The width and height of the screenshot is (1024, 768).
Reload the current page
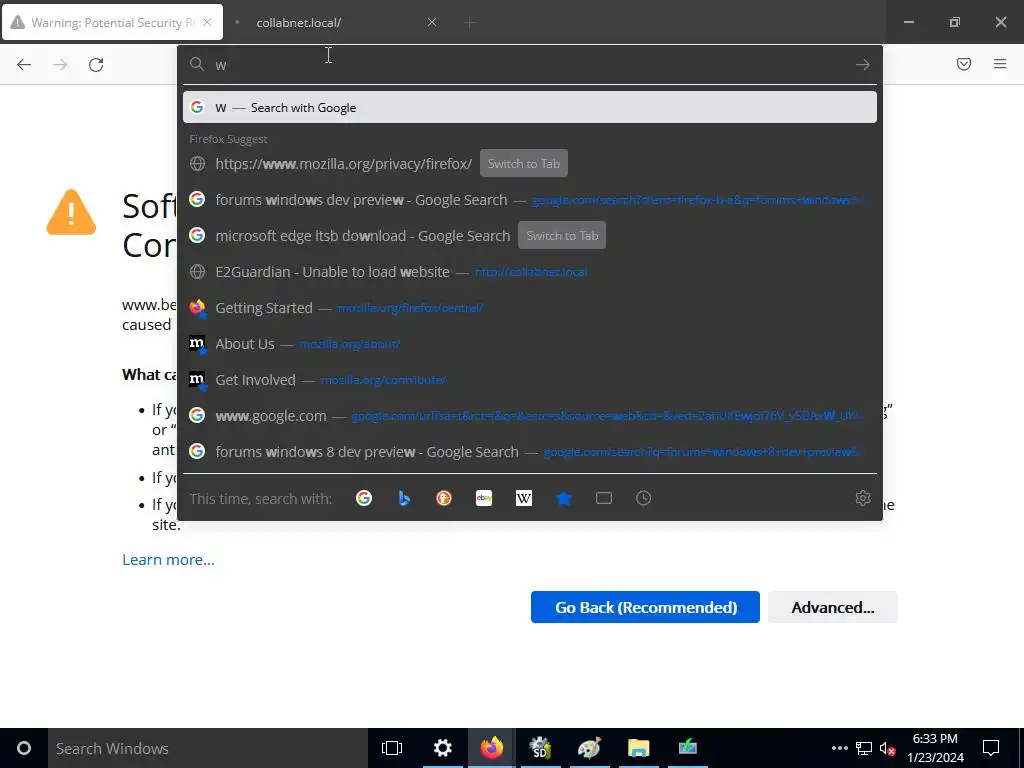tap(96, 65)
